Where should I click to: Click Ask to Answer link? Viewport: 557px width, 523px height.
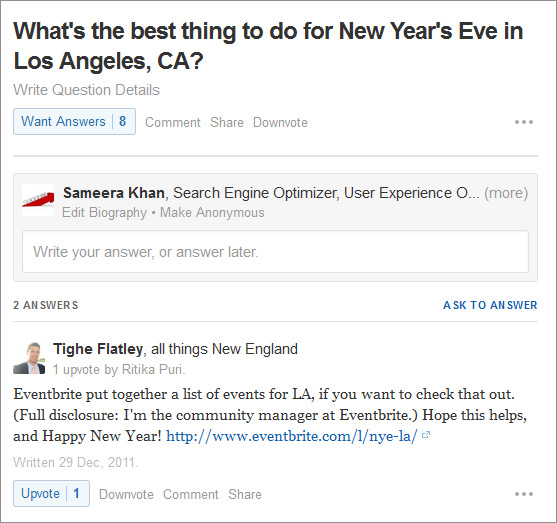[490, 305]
